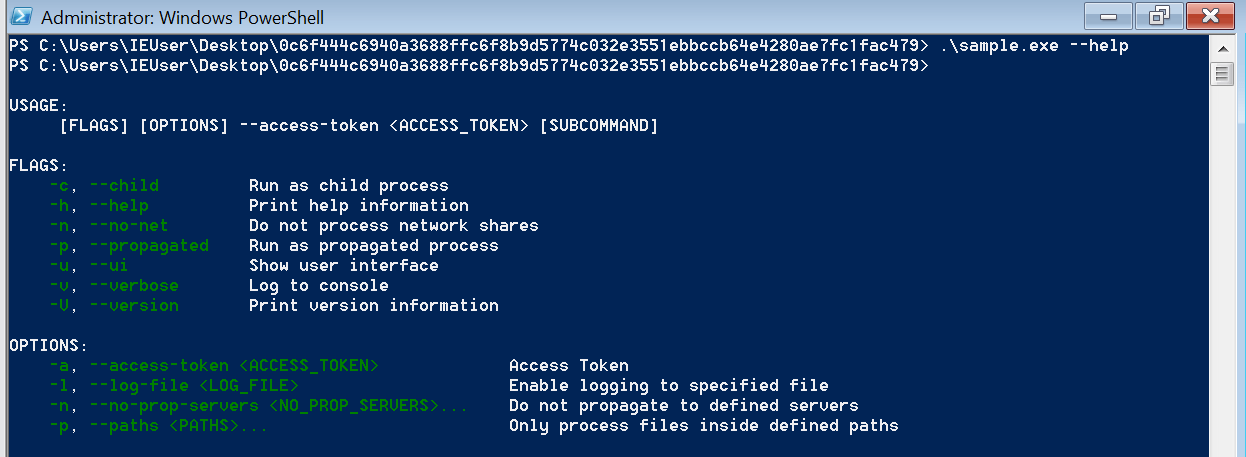Click the .\sample.exe --help command text
The image size is (1246, 457).
[x=1034, y=46]
